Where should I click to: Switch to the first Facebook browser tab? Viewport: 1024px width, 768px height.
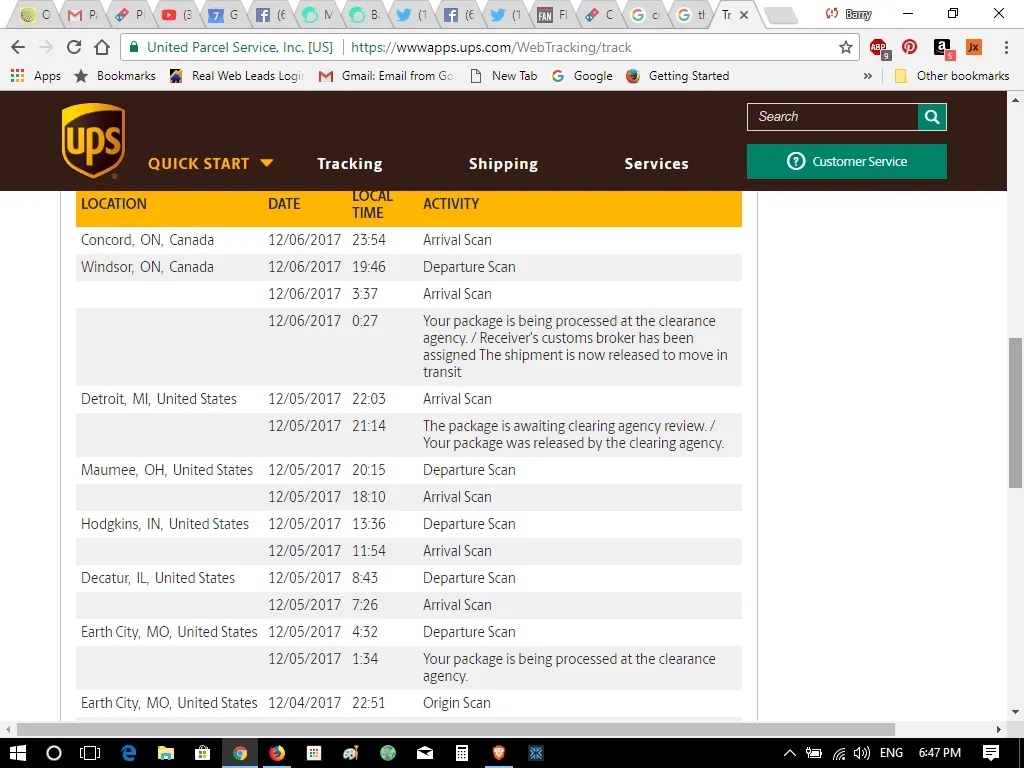[271, 15]
